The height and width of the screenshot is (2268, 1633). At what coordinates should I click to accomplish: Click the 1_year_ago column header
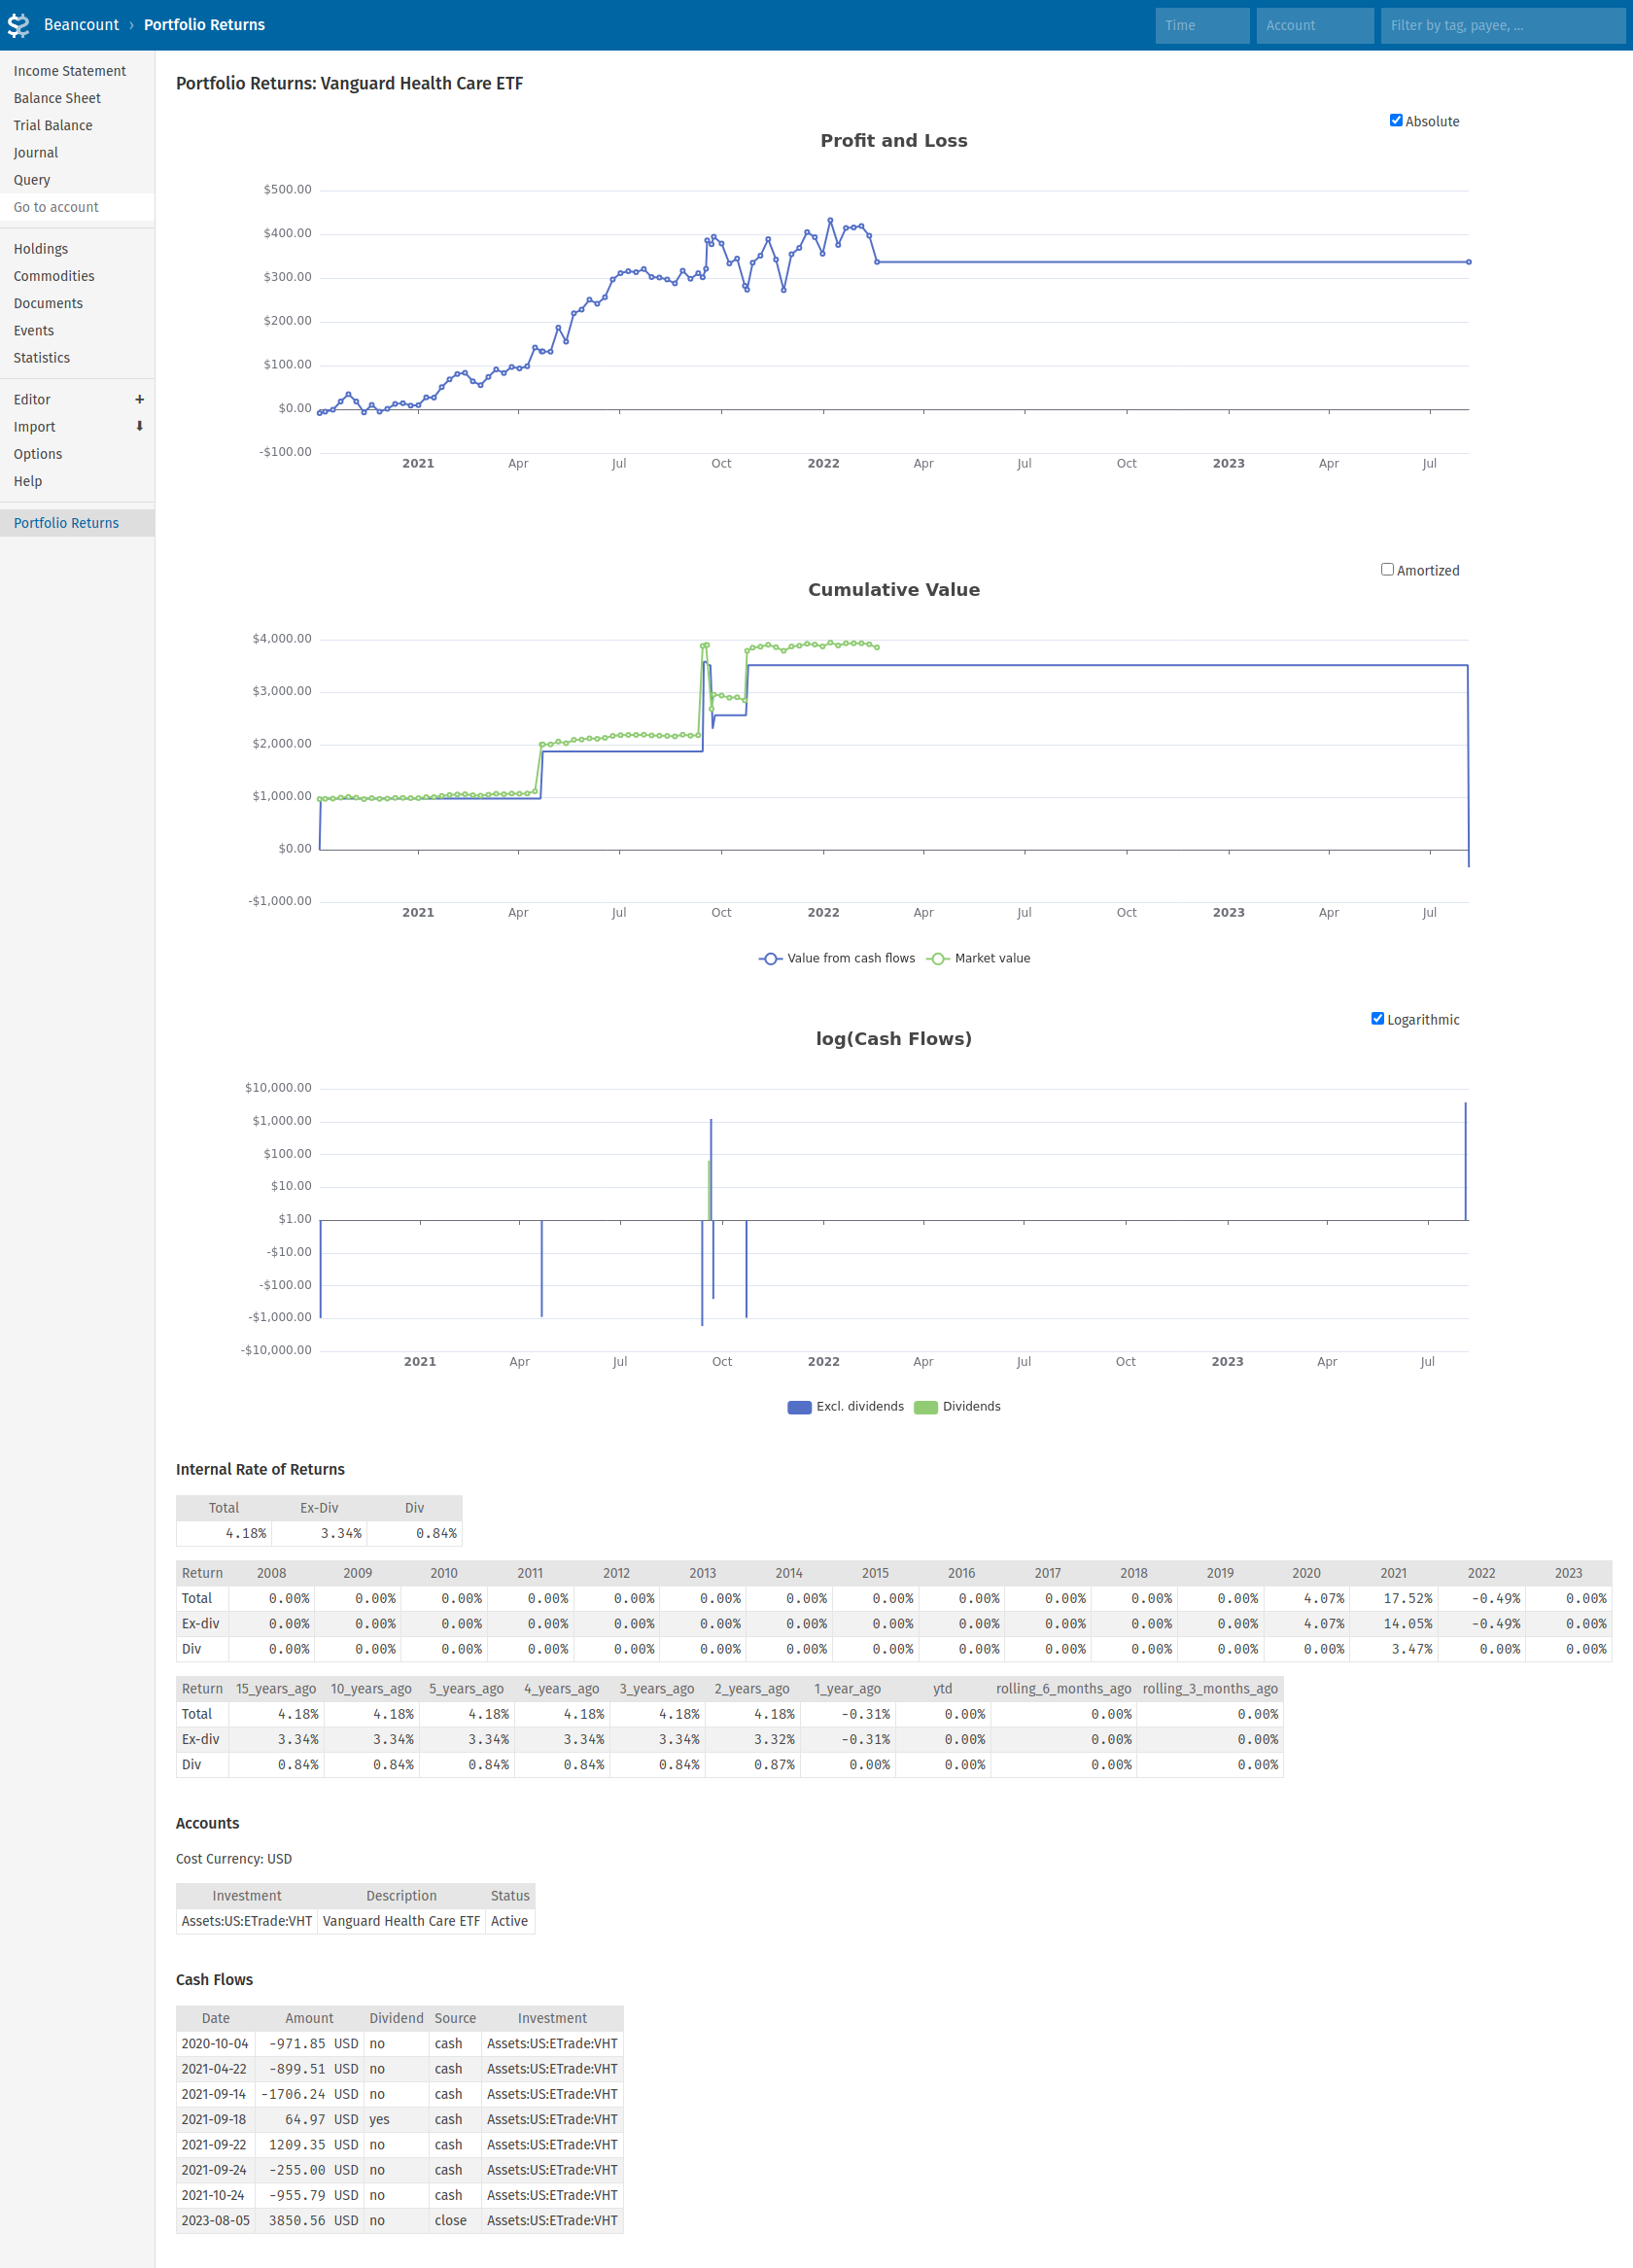(847, 1689)
